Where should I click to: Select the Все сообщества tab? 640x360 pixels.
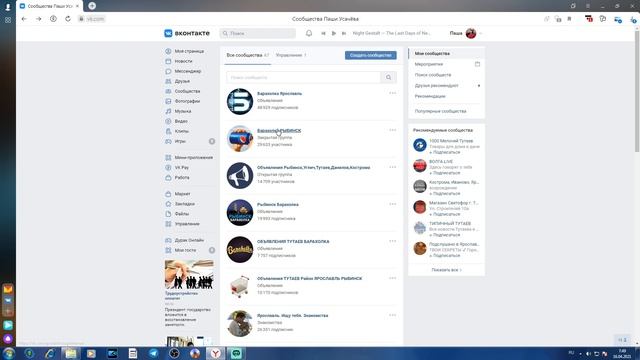tap(248, 55)
